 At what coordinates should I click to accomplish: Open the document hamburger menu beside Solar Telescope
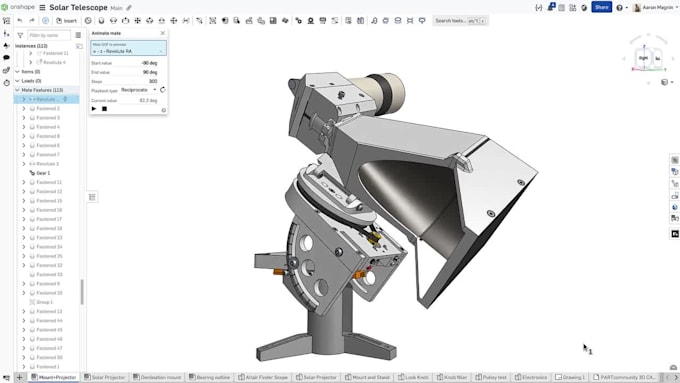(42, 8)
